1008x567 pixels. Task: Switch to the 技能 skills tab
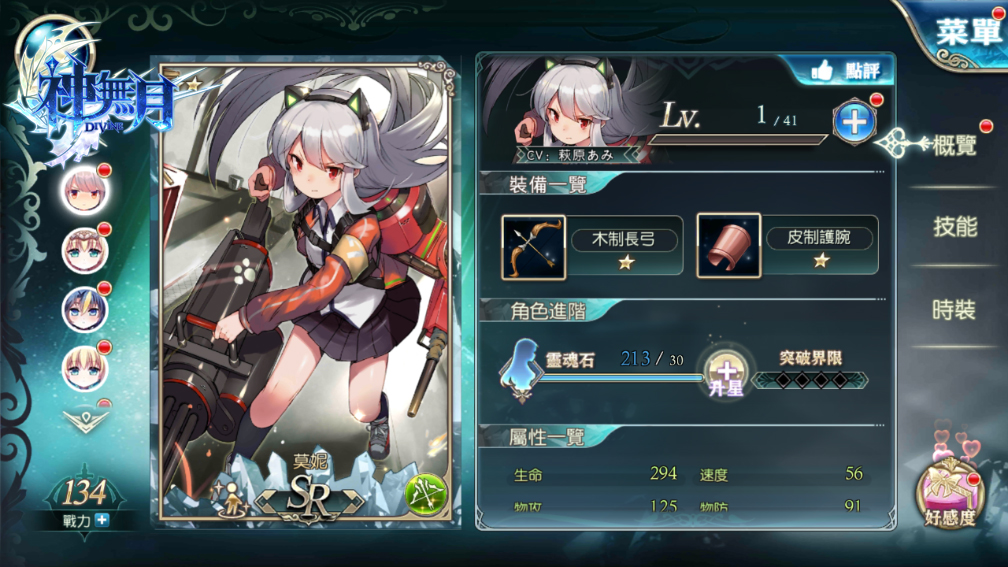[x=954, y=227]
